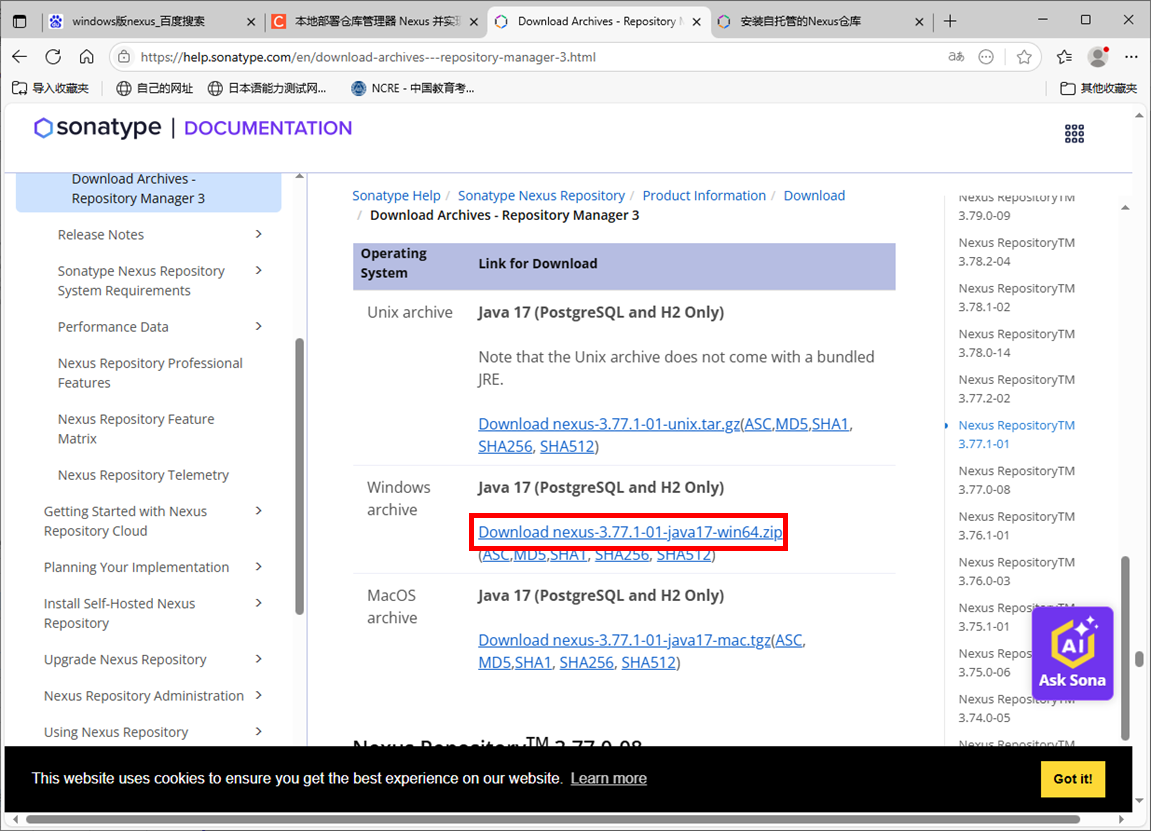The width and height of the screenshot is (1151, 831).
Task: Close the windows版nexus tab
Action: tap(250, 22)
